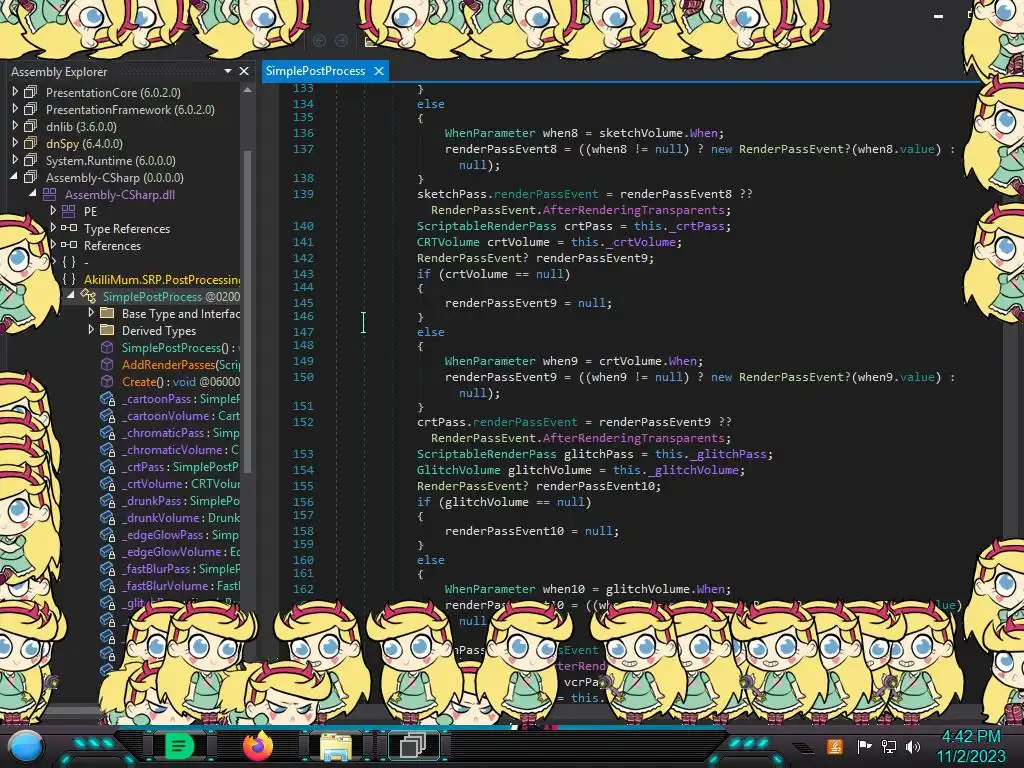
Task: Click the System.Runtime assembly icon
Action: (x=30, y=160)
